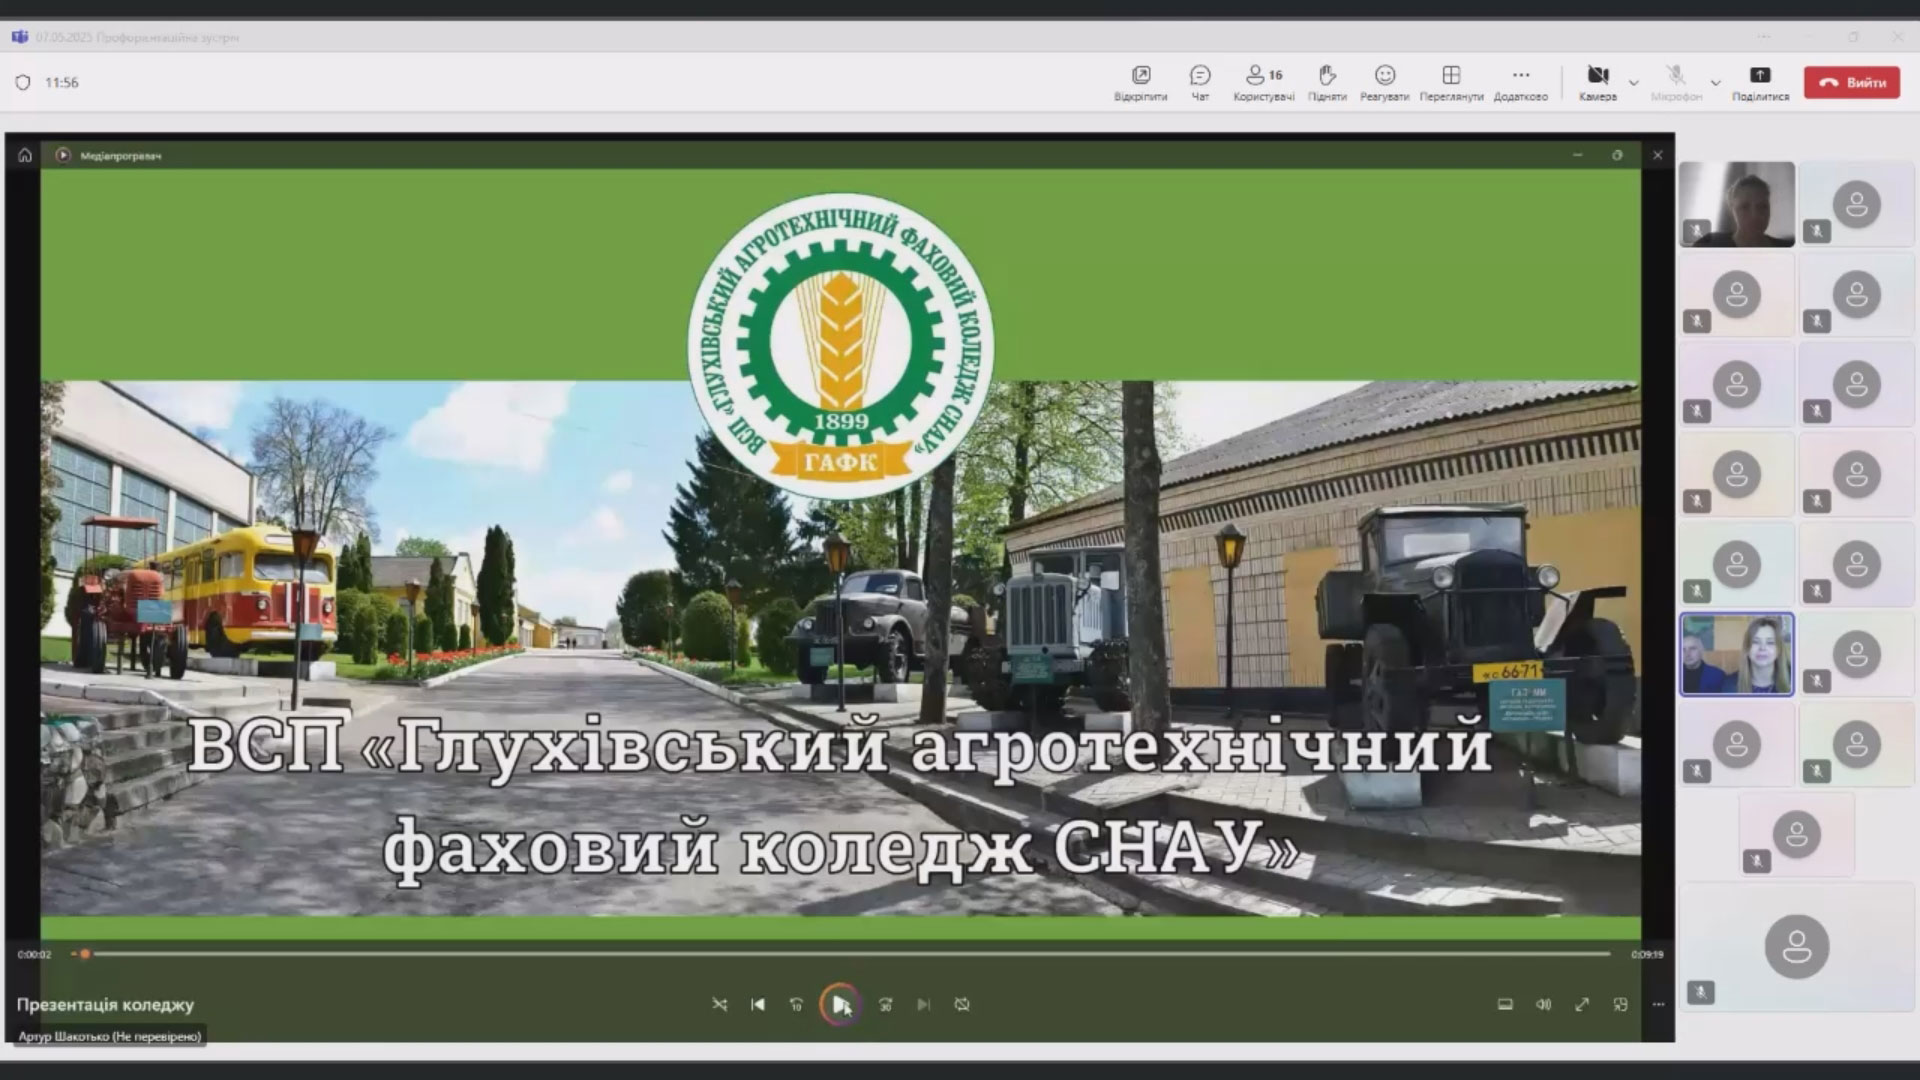This screenshot has height=1080, width=1920.
Task: Click the bottom large participant avatar tile
Action: pos(1797,946)
